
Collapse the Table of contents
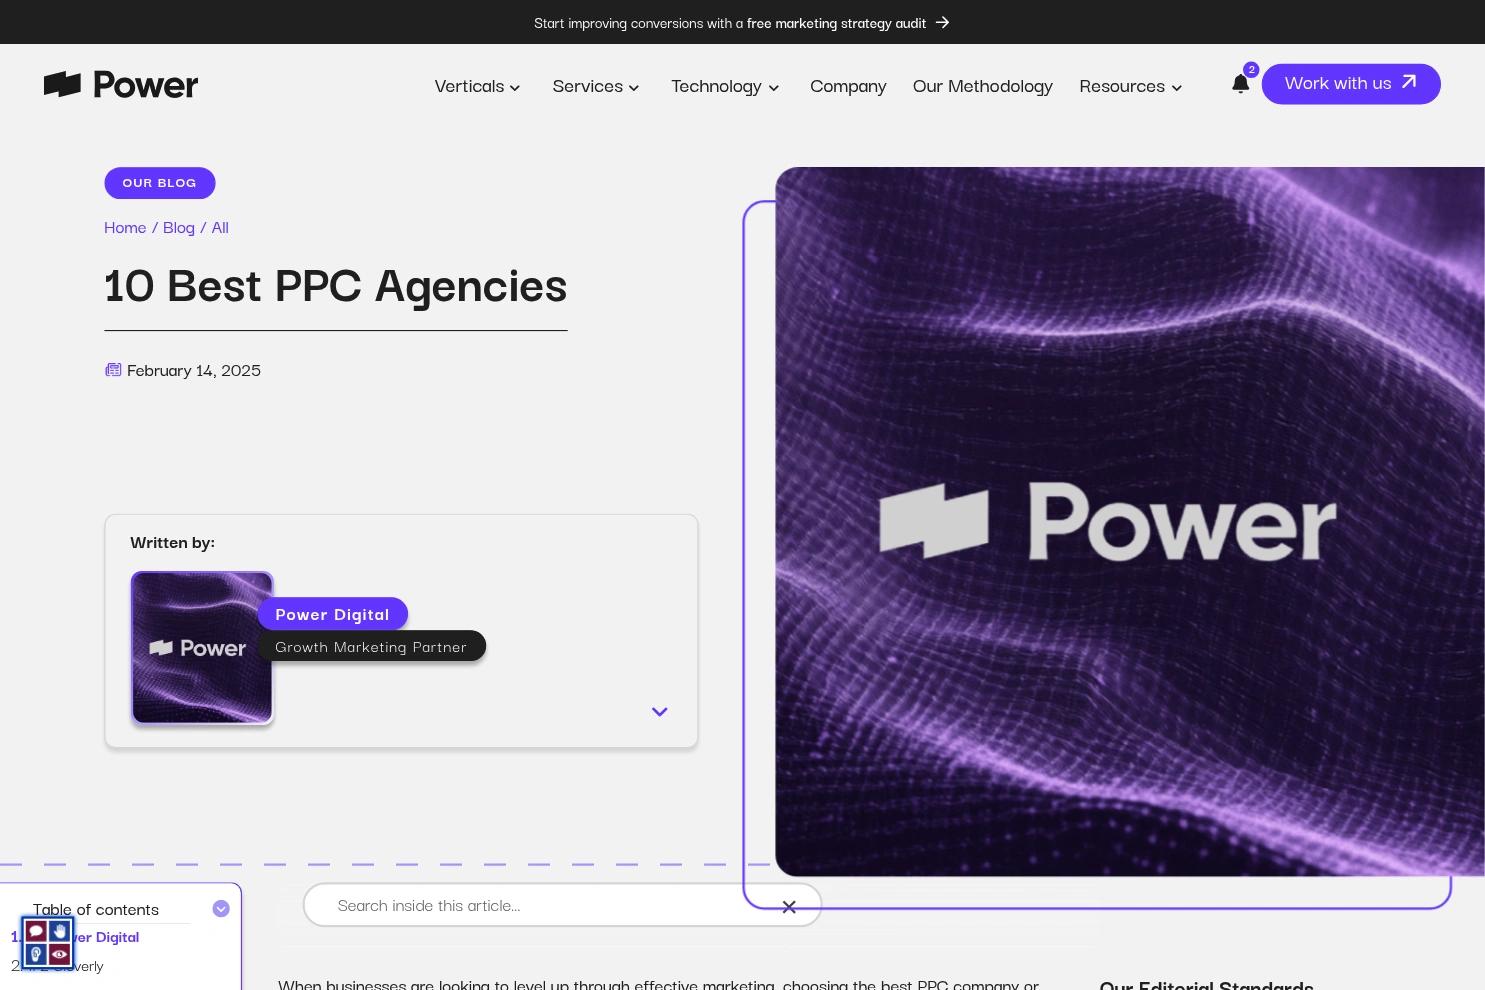click(x=221, y=908)
